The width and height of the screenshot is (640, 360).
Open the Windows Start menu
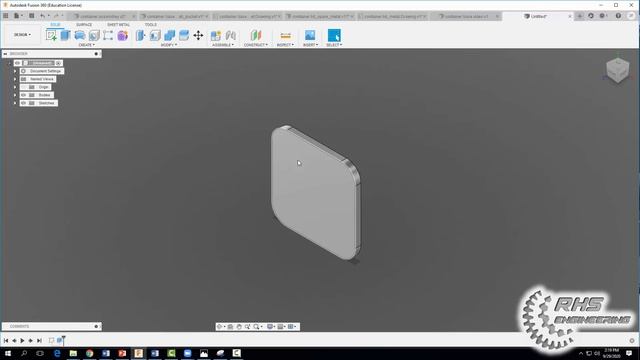click(x=8, y=353)
